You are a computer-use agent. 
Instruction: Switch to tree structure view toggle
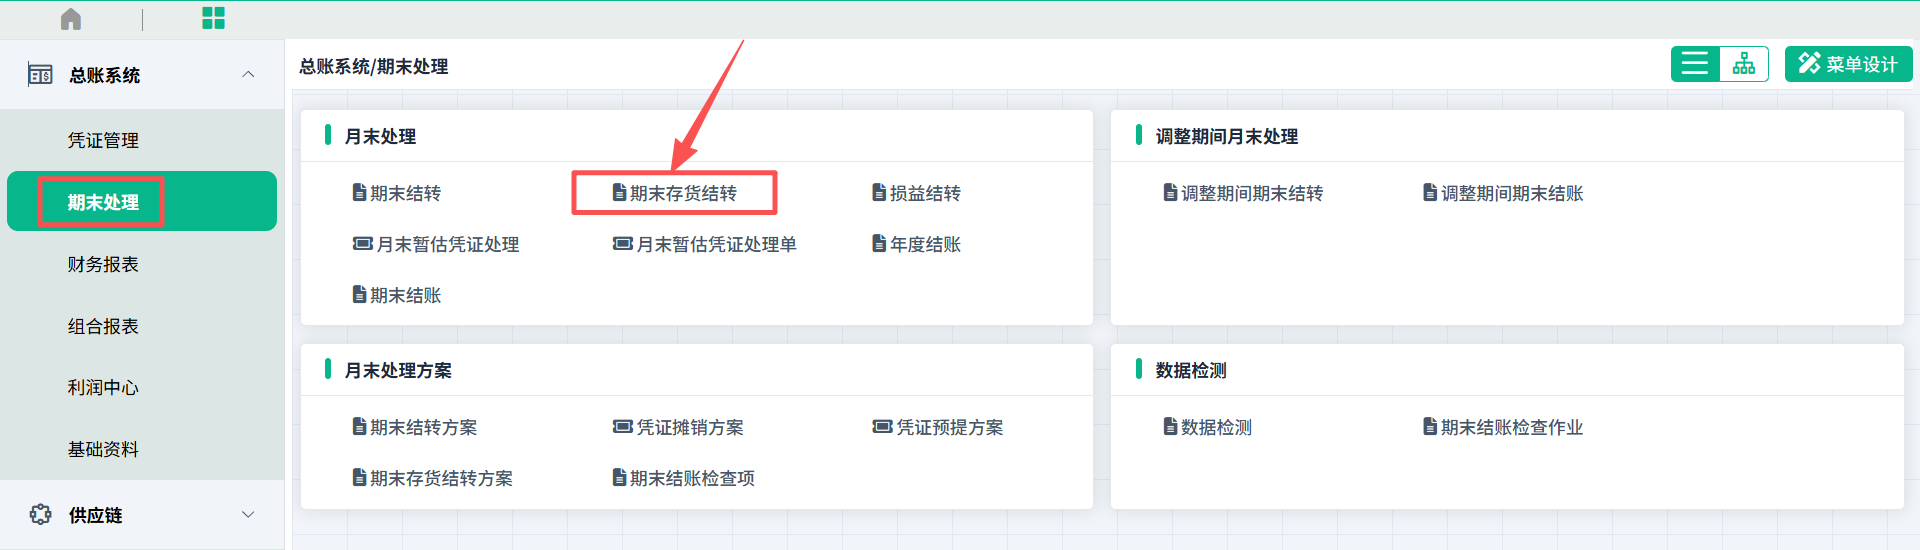1744,64
